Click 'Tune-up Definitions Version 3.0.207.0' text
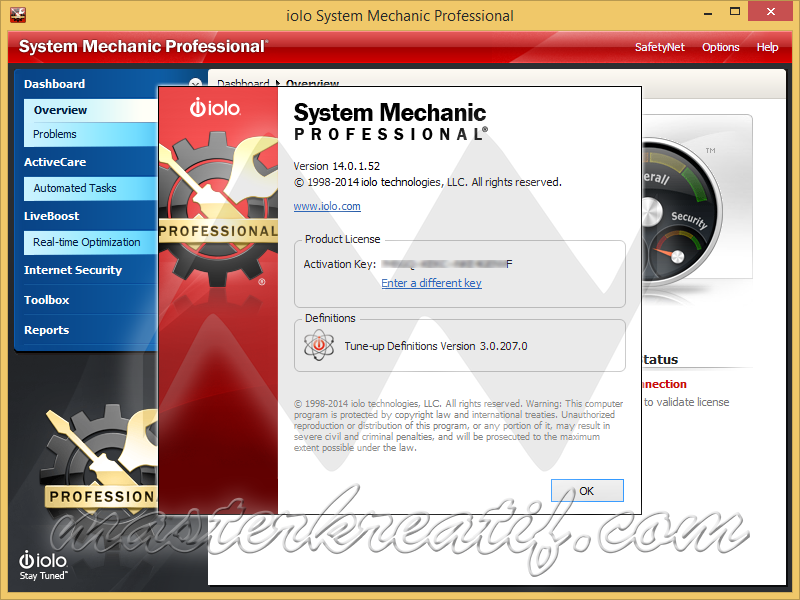 (x=436, y=346)
